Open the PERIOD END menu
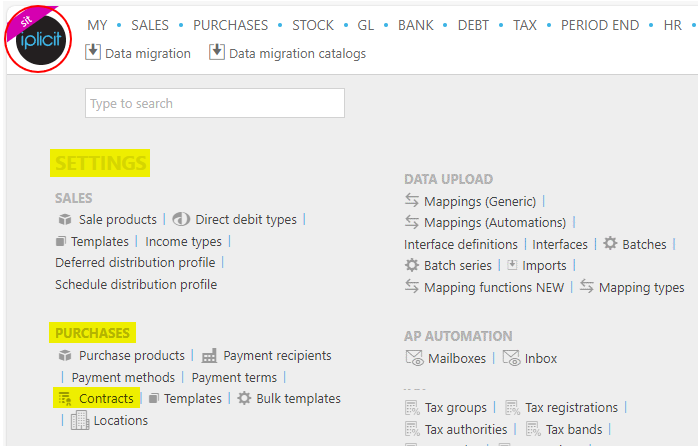The image size is (698, 446). point(600,25)
